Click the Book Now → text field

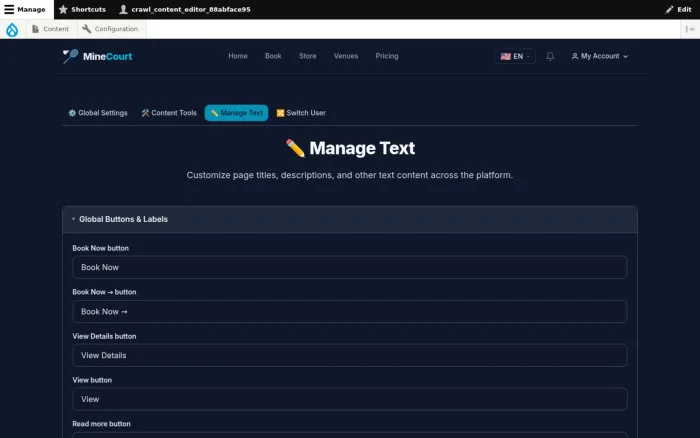coord(350,312)
